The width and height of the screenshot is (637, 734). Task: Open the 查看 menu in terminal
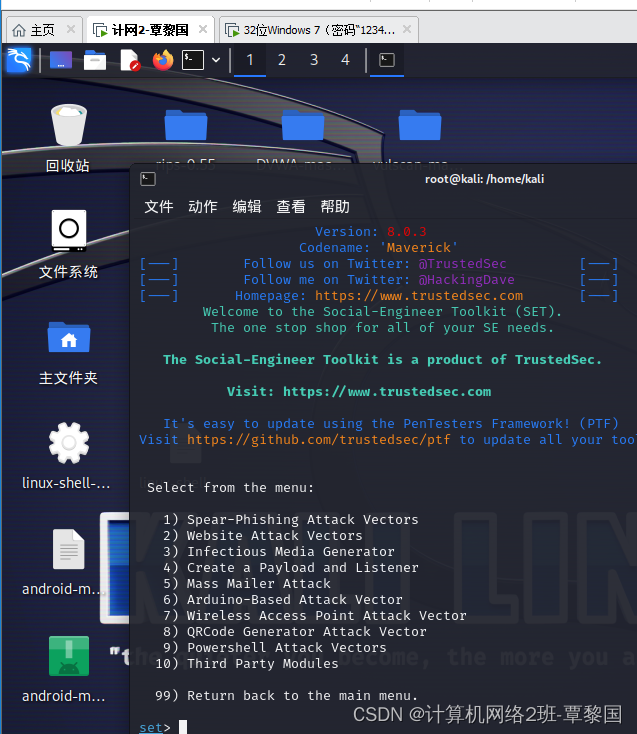(x=291, y=206)
